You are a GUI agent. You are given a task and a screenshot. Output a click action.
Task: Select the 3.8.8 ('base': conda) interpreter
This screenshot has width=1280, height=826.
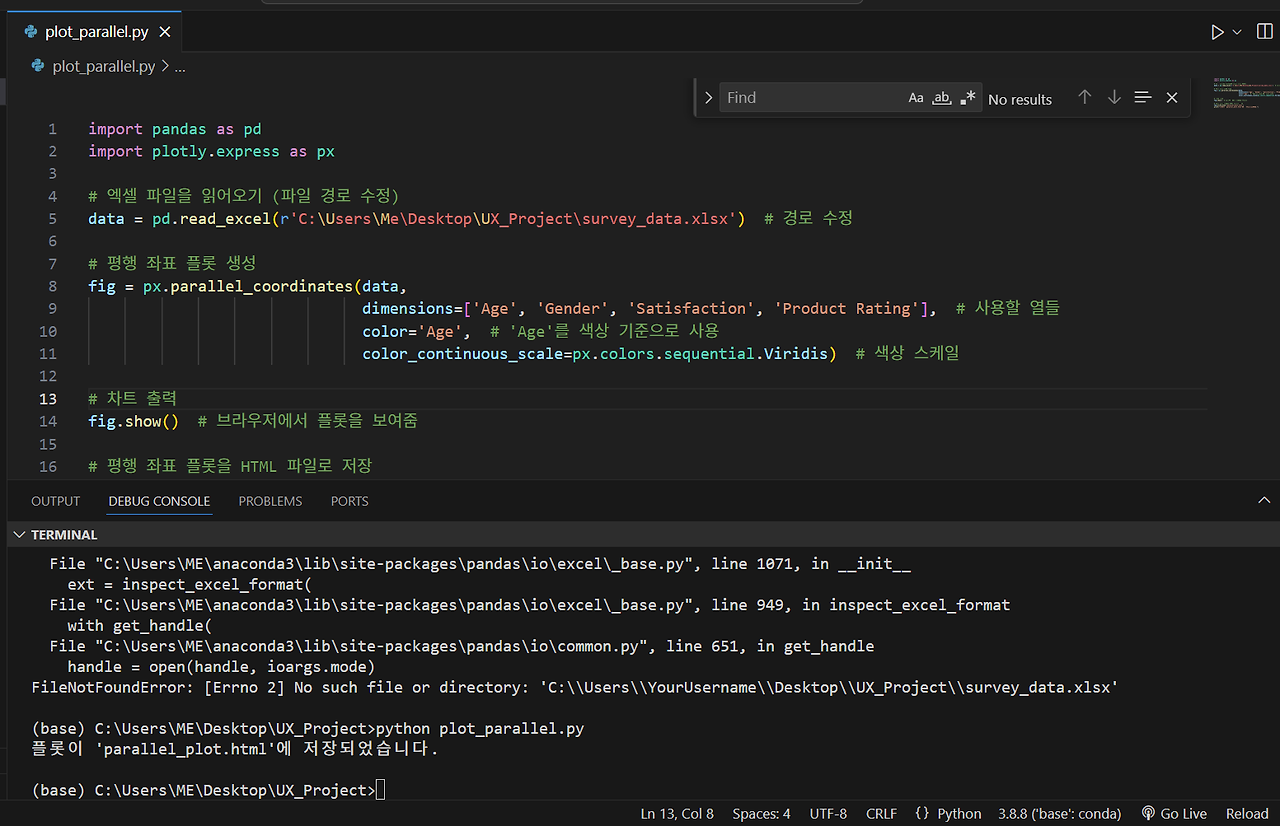1062,814
